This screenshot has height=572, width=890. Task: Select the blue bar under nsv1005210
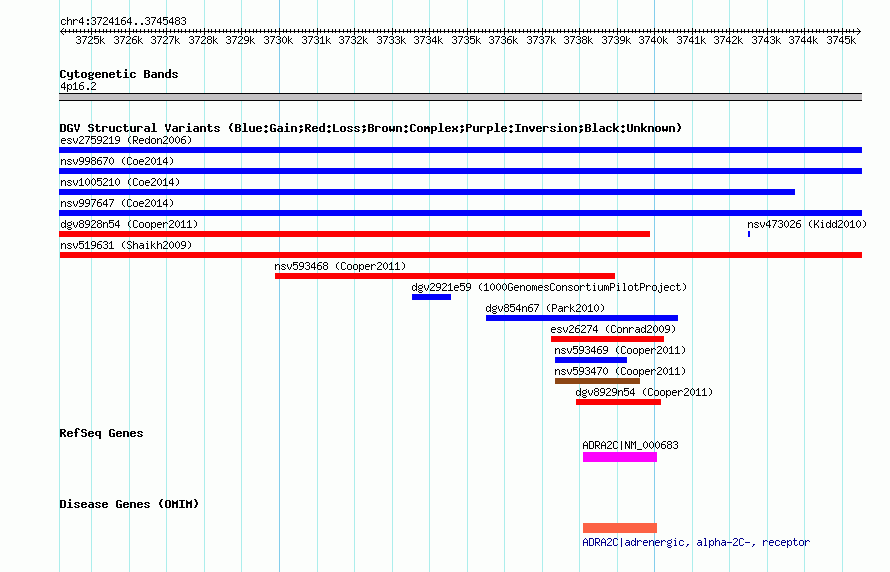[x=427, y=192]
